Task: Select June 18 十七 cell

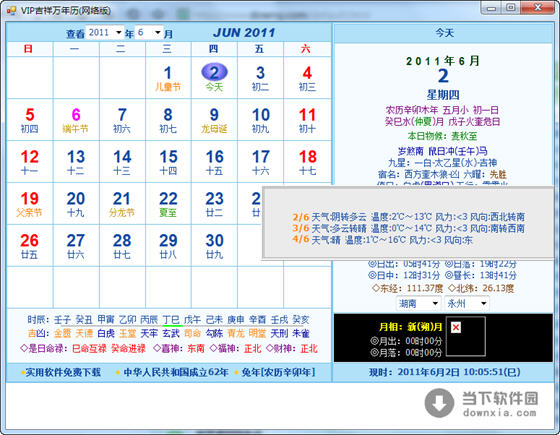Action: 307,162
